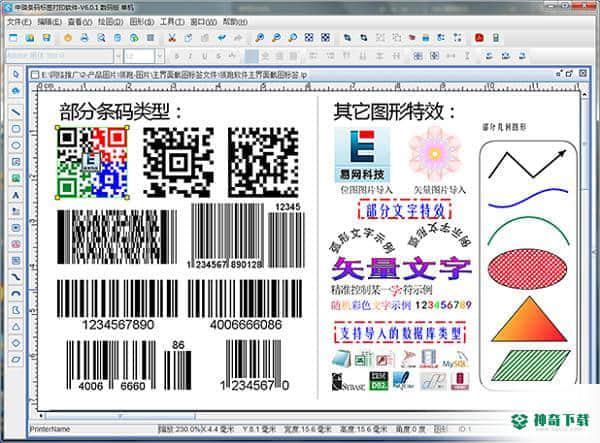
Task: Click the orange document settings icon
Action: tap(68, 37)
